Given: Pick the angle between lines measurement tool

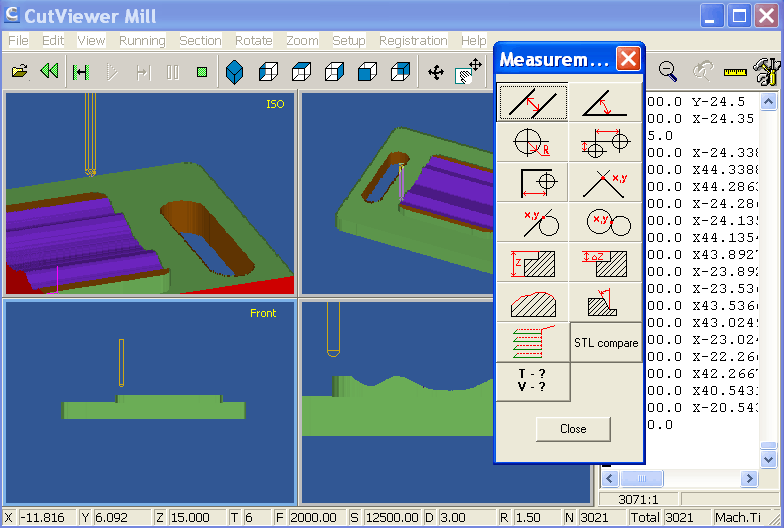Looking at the screenshot, I should (x=605, y=102).
